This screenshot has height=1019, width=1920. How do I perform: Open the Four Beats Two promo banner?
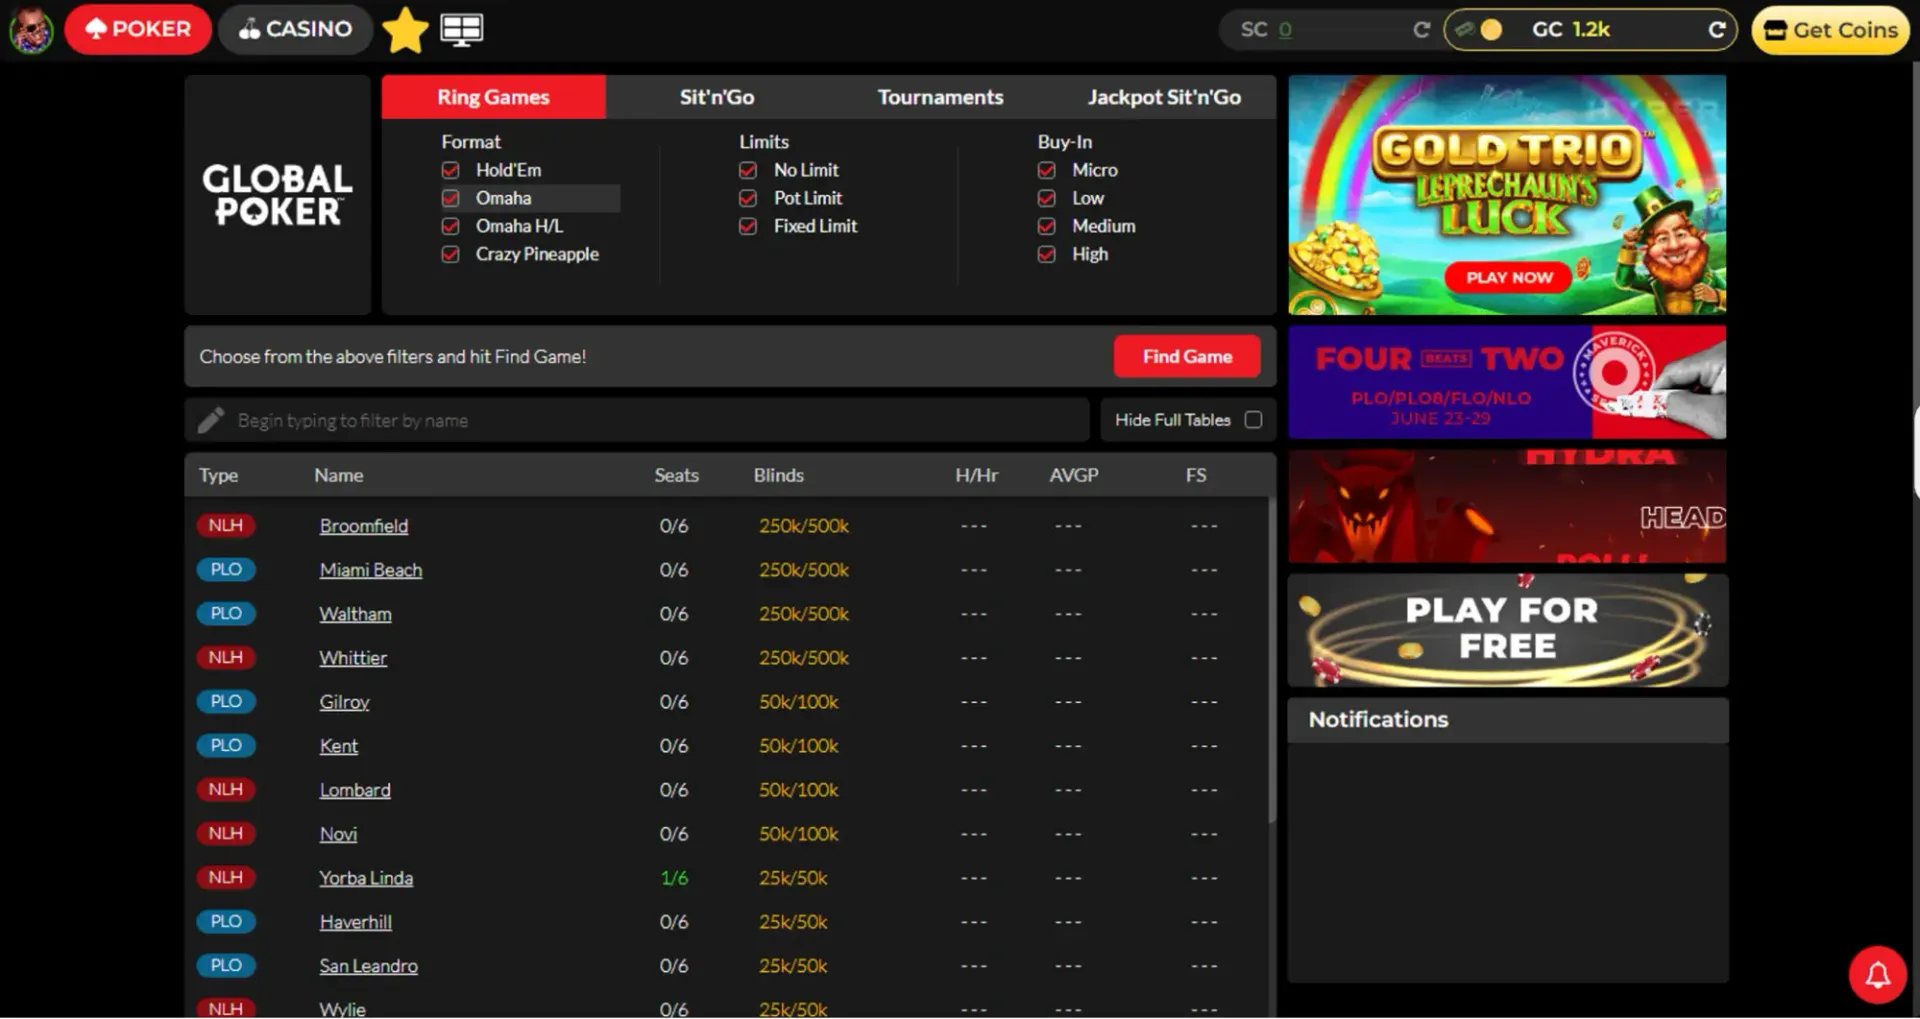[1507, 382]
